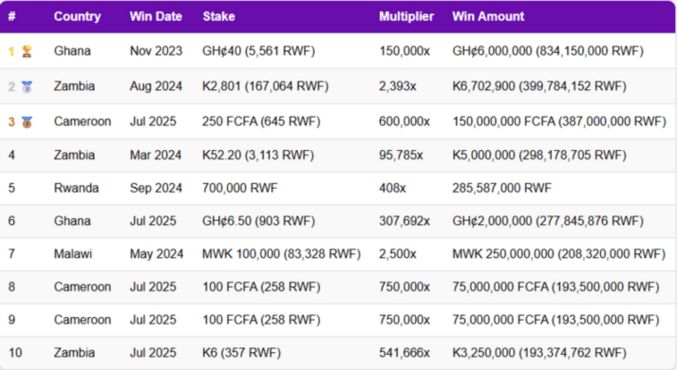Viewport: 677px width, 370px height.
Task: Click stake MWK 100,000 (83,328 RWF)
Action: pyautogui.click(x=282, y=253)
